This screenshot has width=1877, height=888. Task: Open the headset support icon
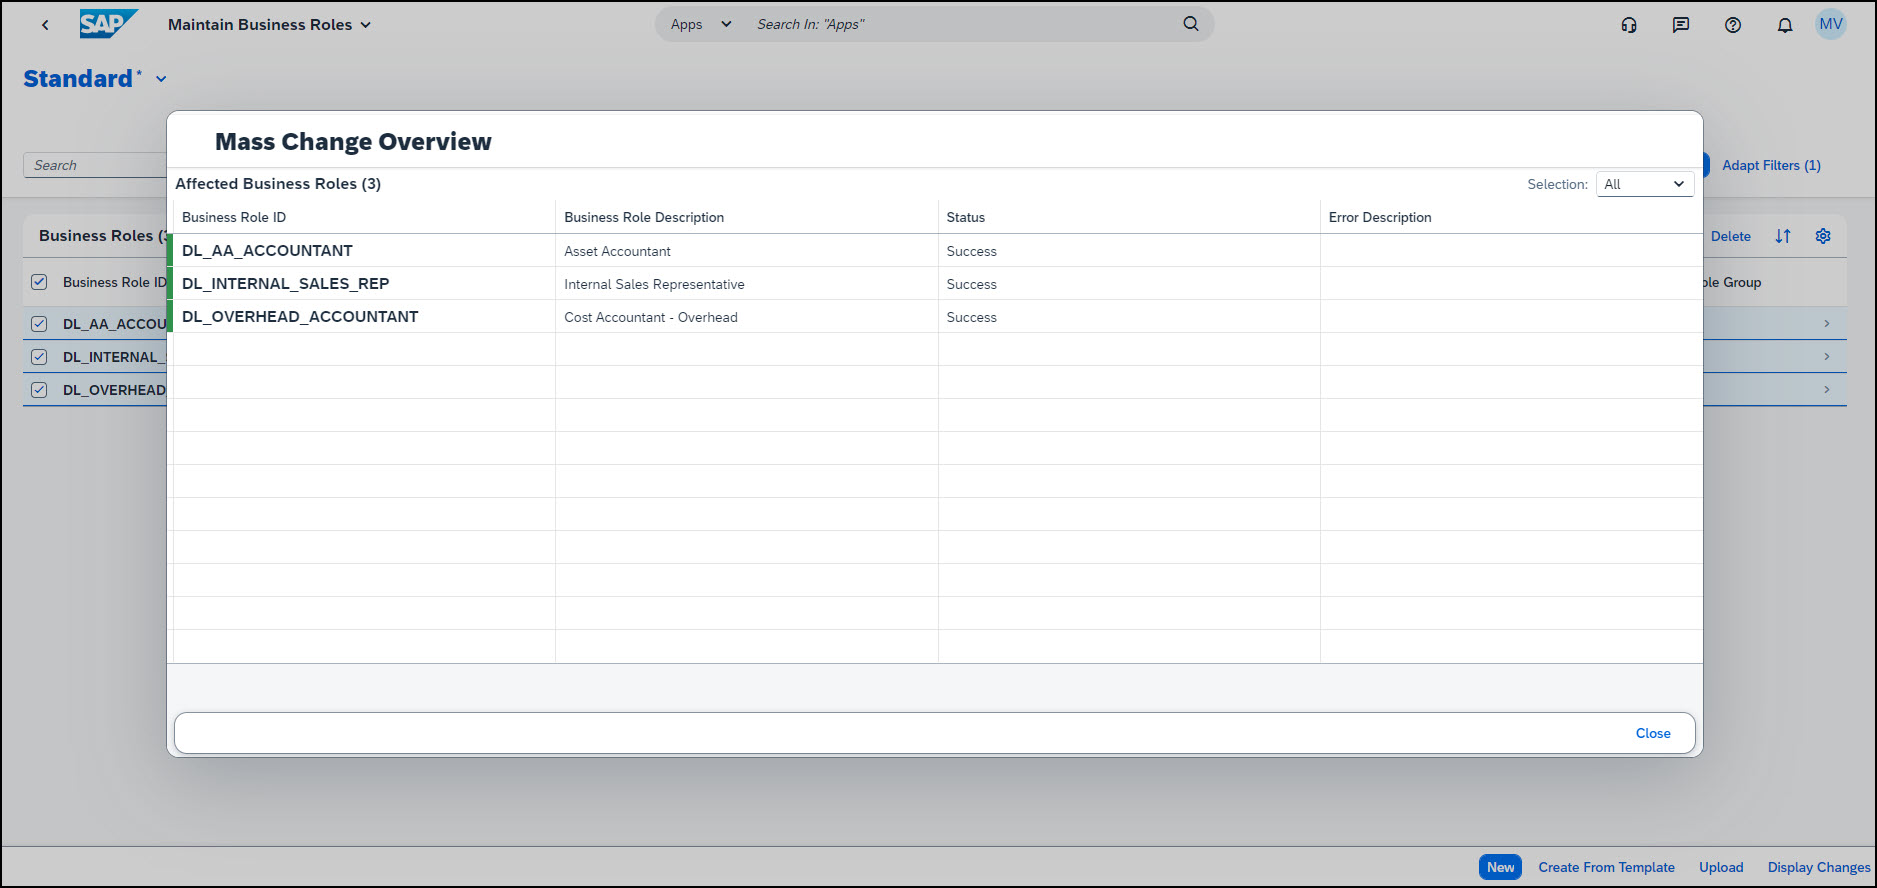point(1629,25)
